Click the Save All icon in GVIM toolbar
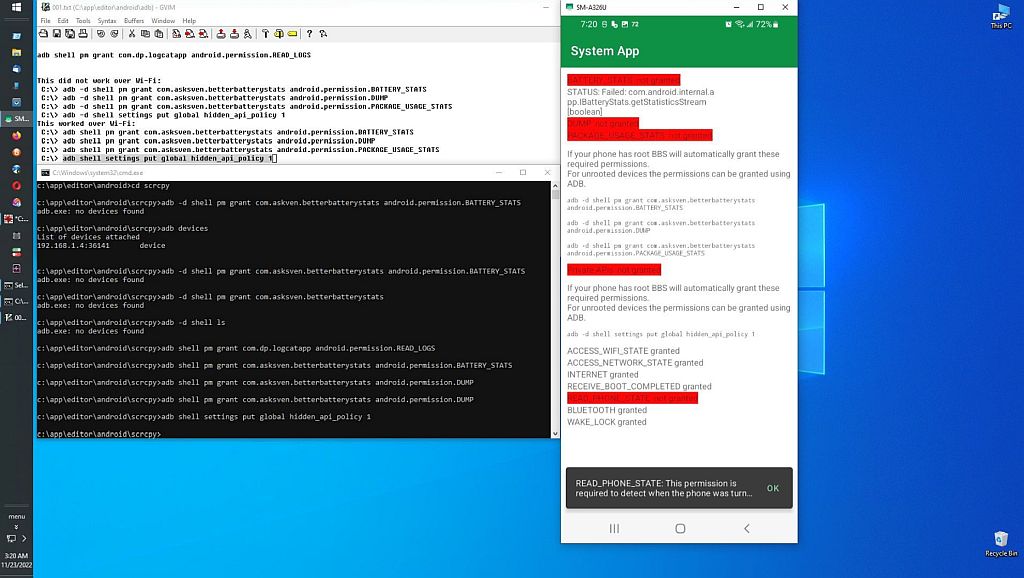 coord(69,33)
